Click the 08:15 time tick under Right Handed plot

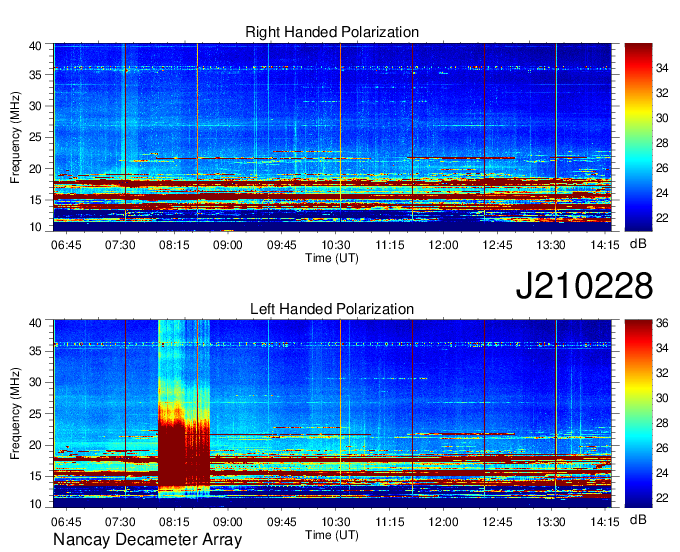tap(174, 245)
